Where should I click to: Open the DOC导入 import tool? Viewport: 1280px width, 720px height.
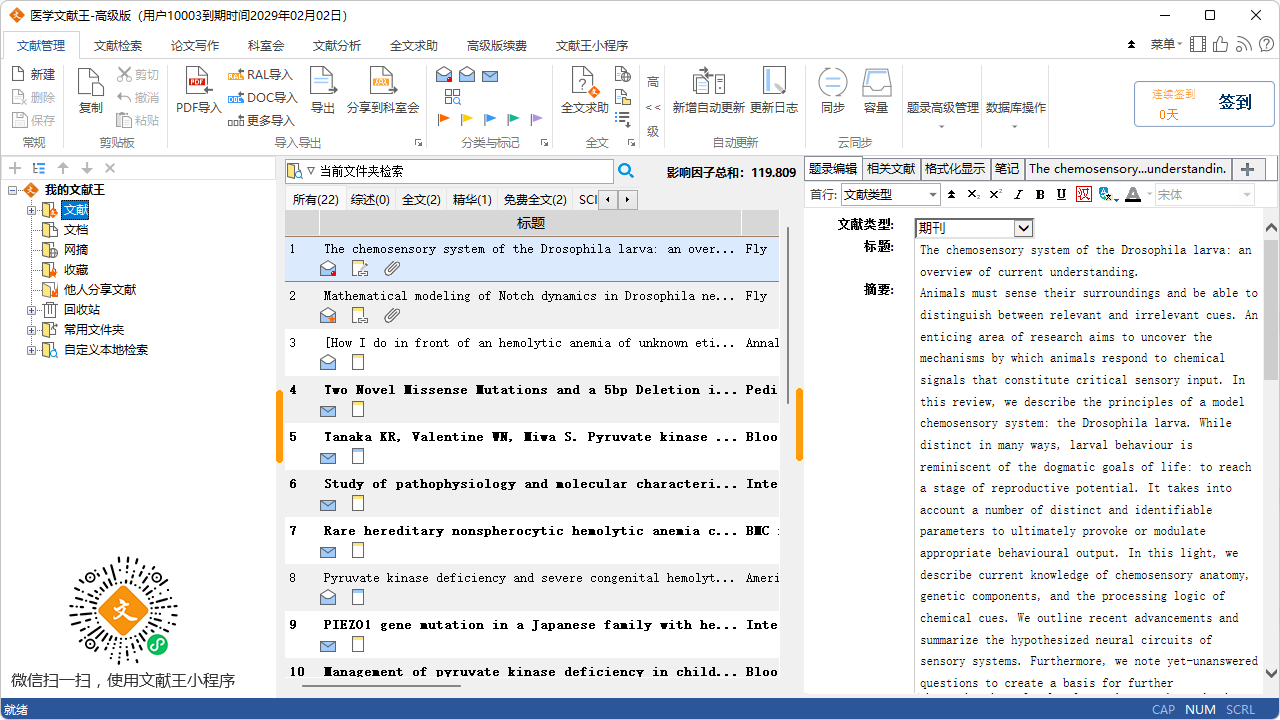pyautogui.click(x=263, y=98)
